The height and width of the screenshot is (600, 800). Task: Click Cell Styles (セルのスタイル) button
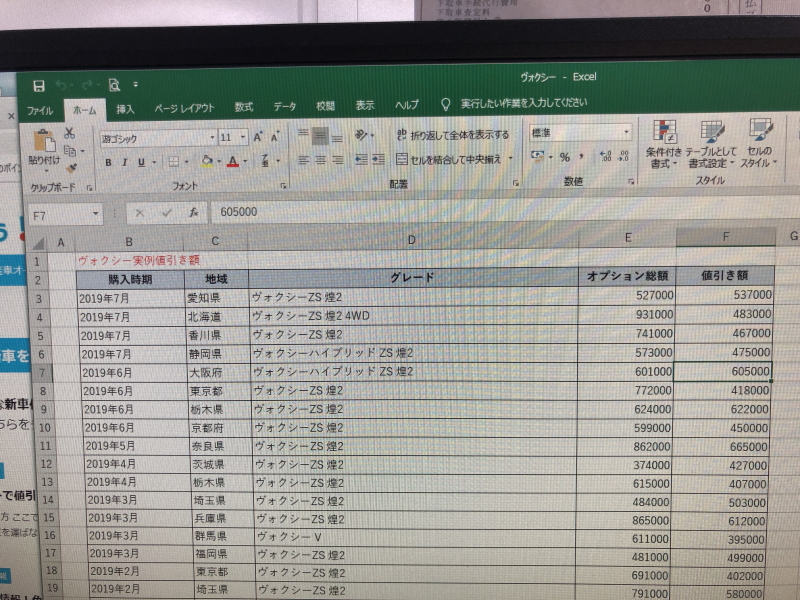click(x=759, y=143)
